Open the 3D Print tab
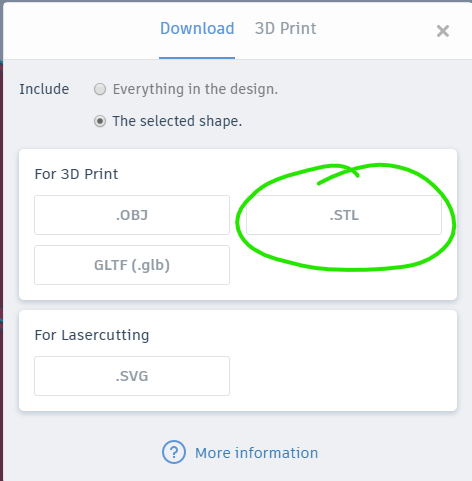The image size is (472, 481). tap(285, 28)
